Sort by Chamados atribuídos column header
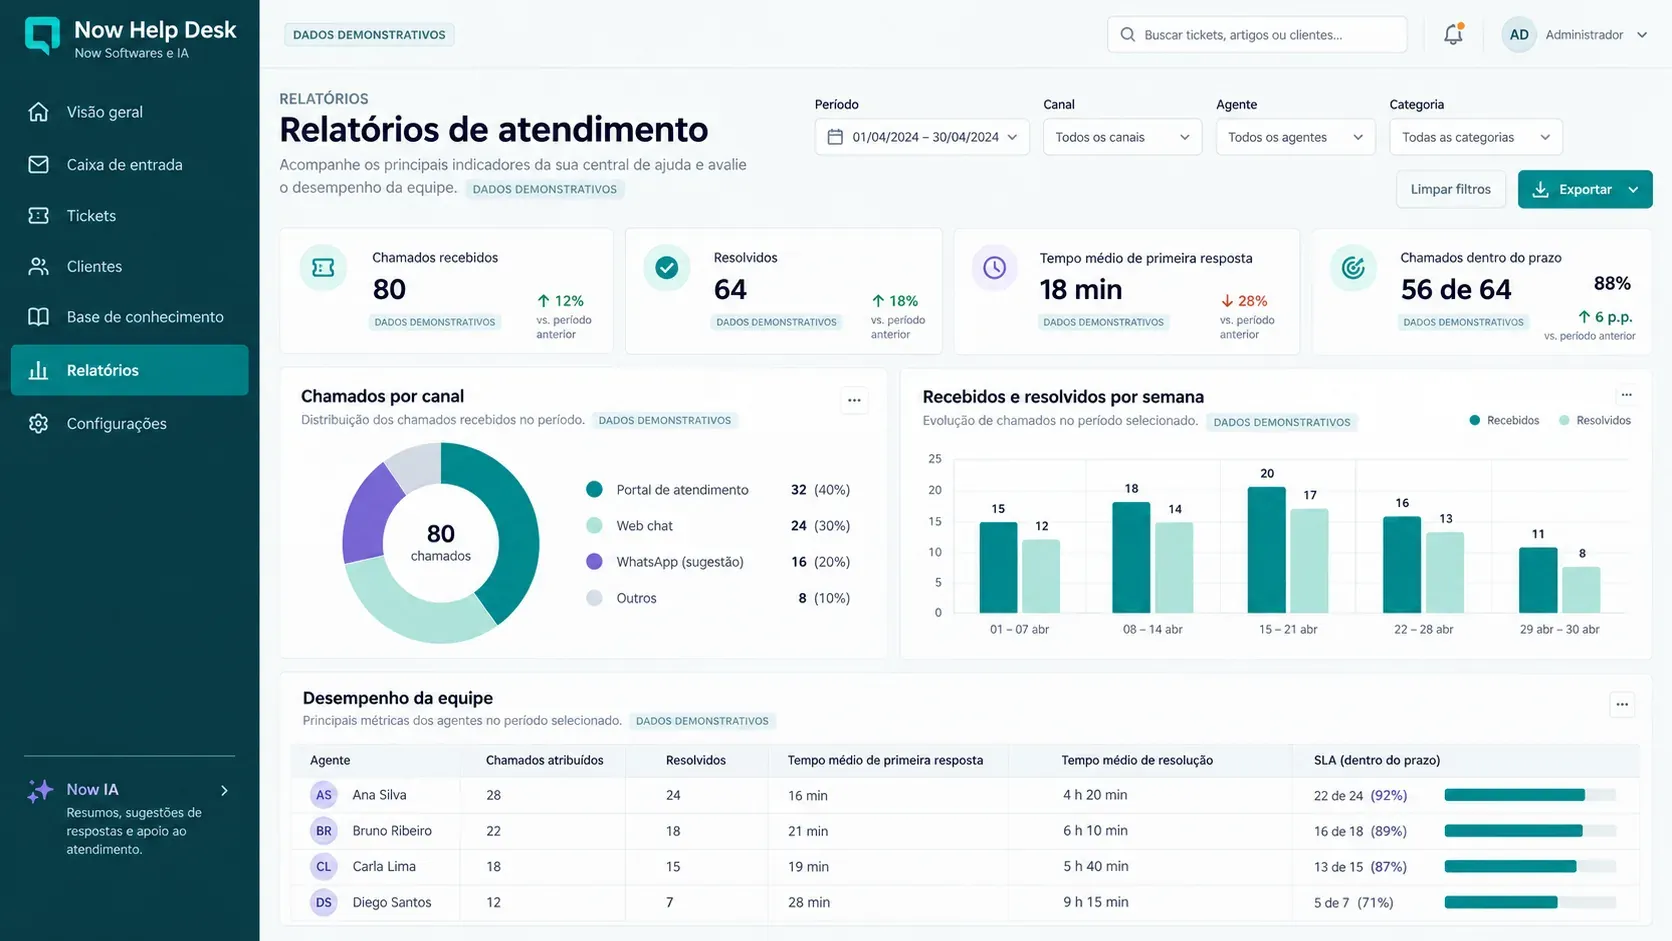The image size is (1672, 941). point(545,760)
